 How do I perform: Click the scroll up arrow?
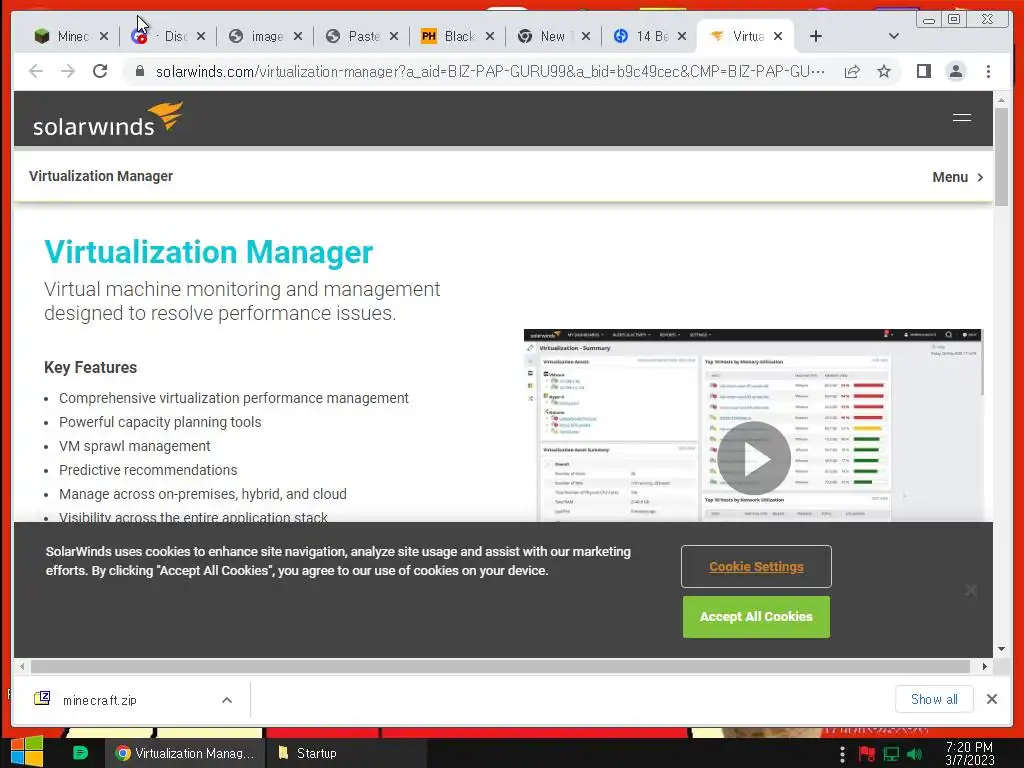tap(1001, 100)
